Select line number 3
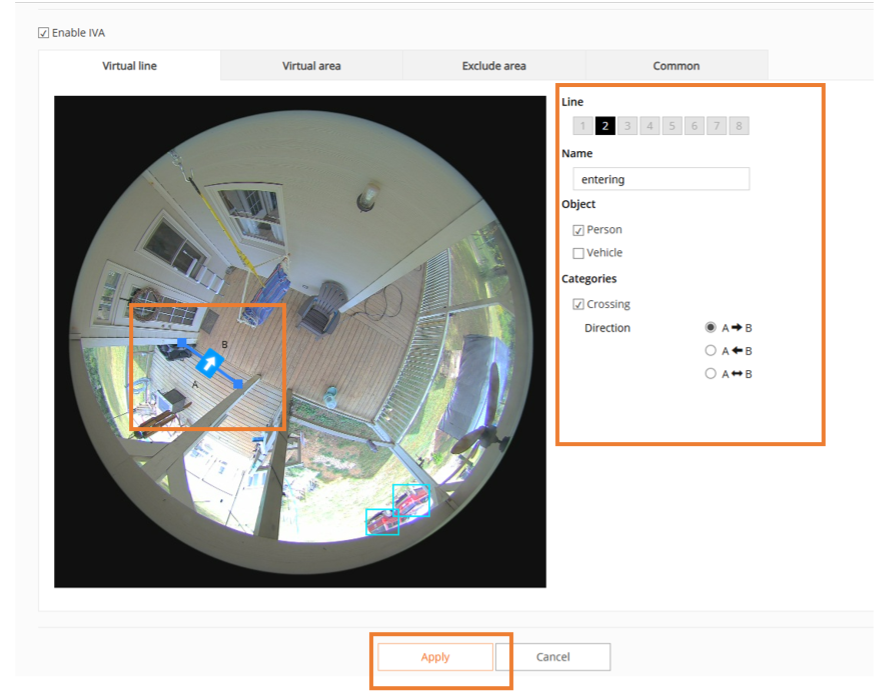 pos(627,126)
